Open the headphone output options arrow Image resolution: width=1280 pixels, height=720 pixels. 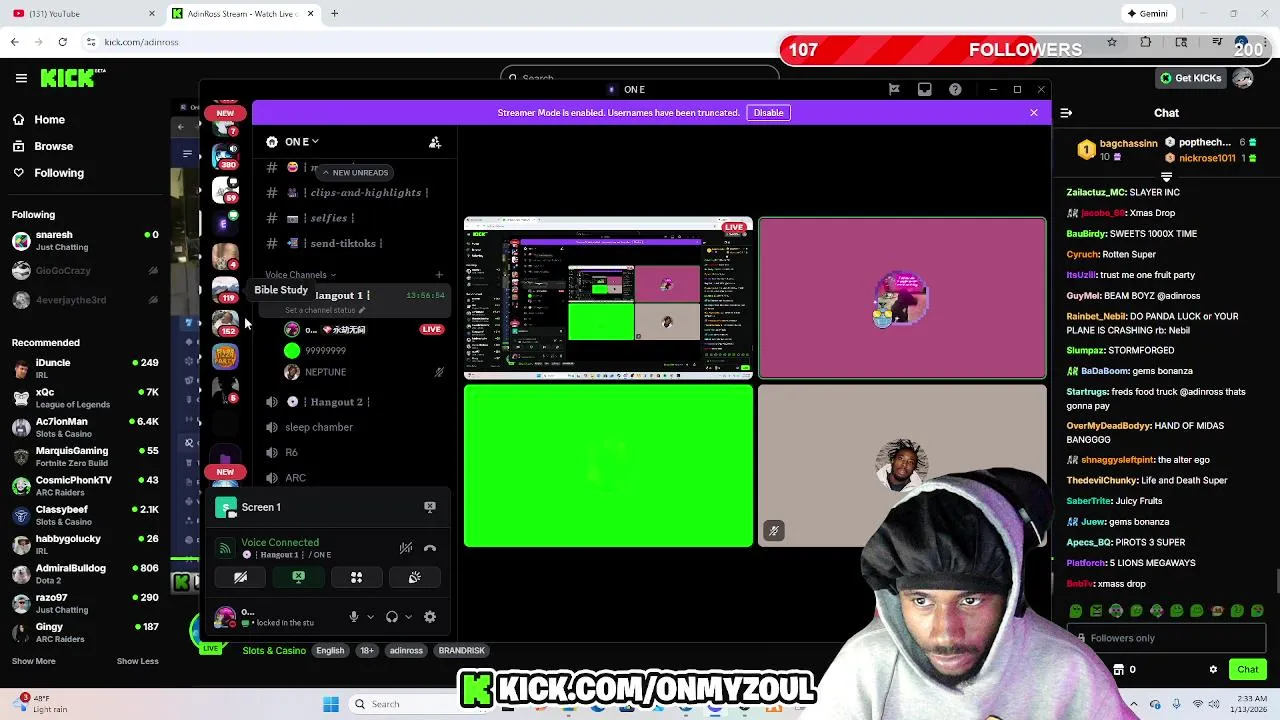pos(408,617)
